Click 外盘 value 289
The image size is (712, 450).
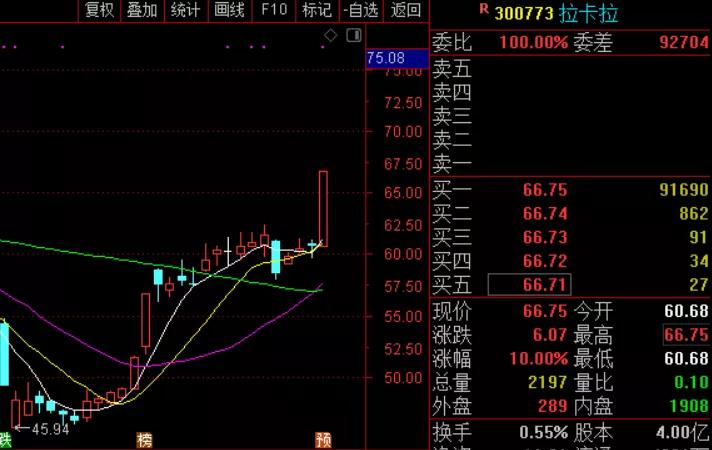tap(553, 406)
